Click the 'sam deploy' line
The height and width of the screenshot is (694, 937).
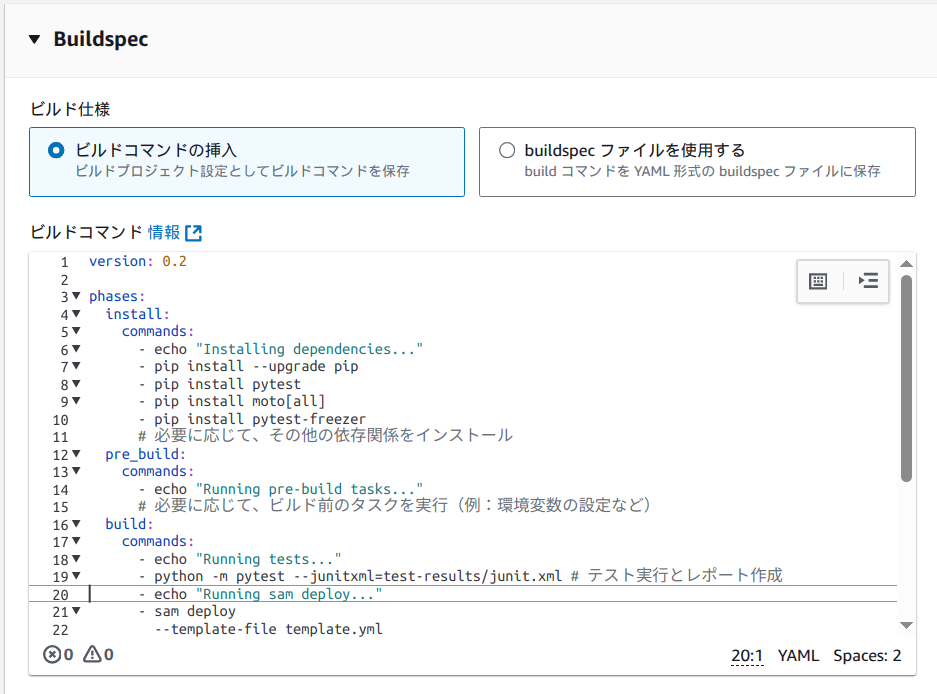[187, 612]
